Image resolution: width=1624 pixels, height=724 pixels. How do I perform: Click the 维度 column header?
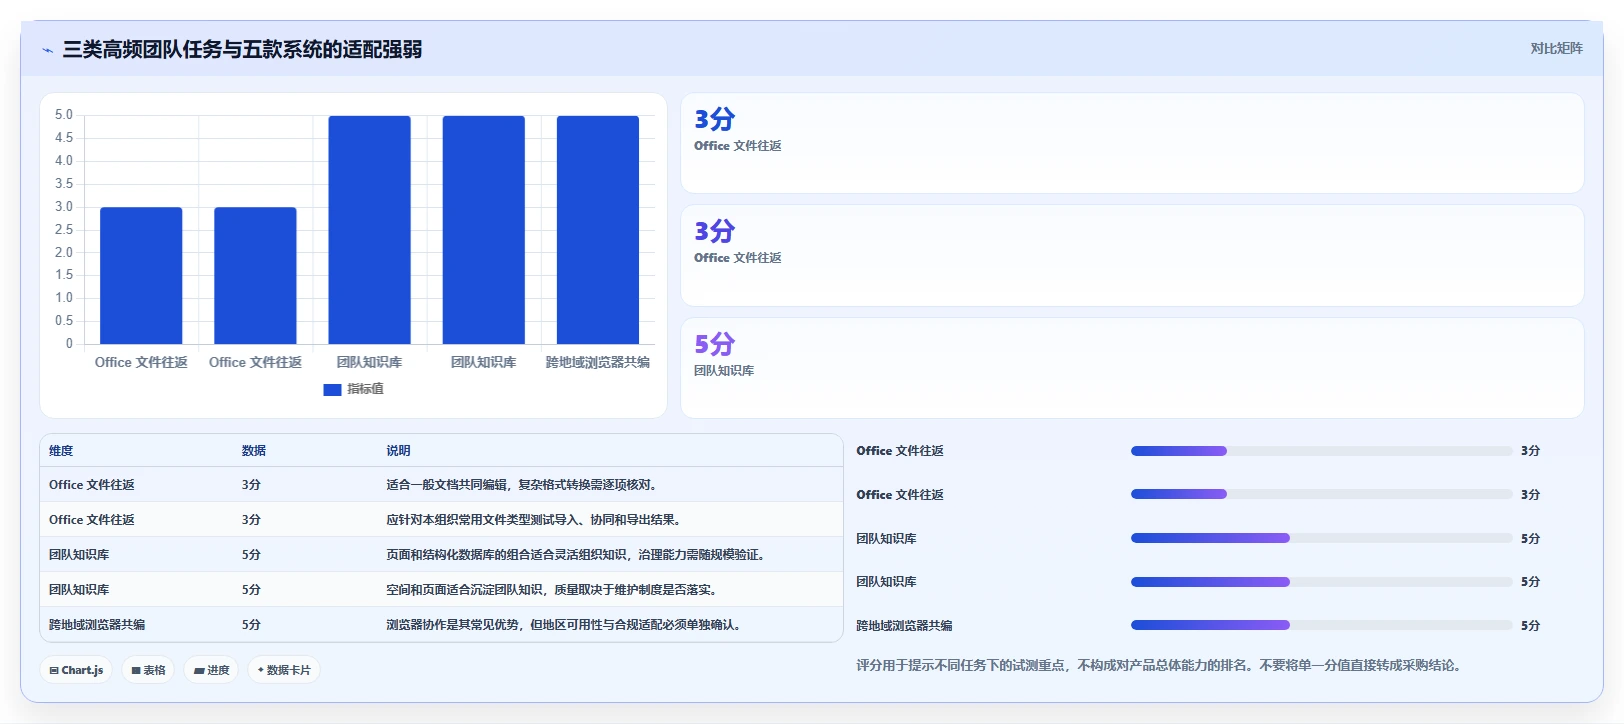coord(61,451)
